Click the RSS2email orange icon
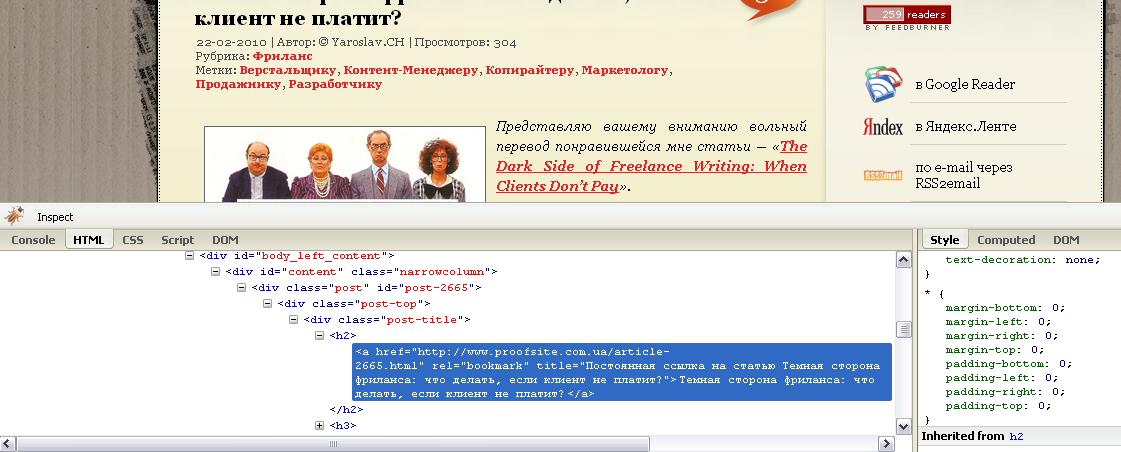 pyautogui.click(x=884, y=175)
